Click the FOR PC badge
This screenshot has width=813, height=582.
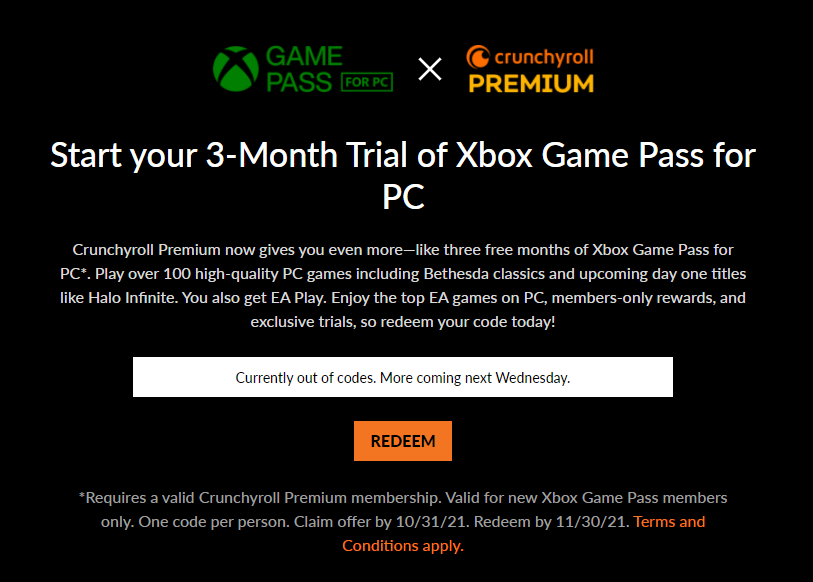pyautogui.click(x=368, y=81)
